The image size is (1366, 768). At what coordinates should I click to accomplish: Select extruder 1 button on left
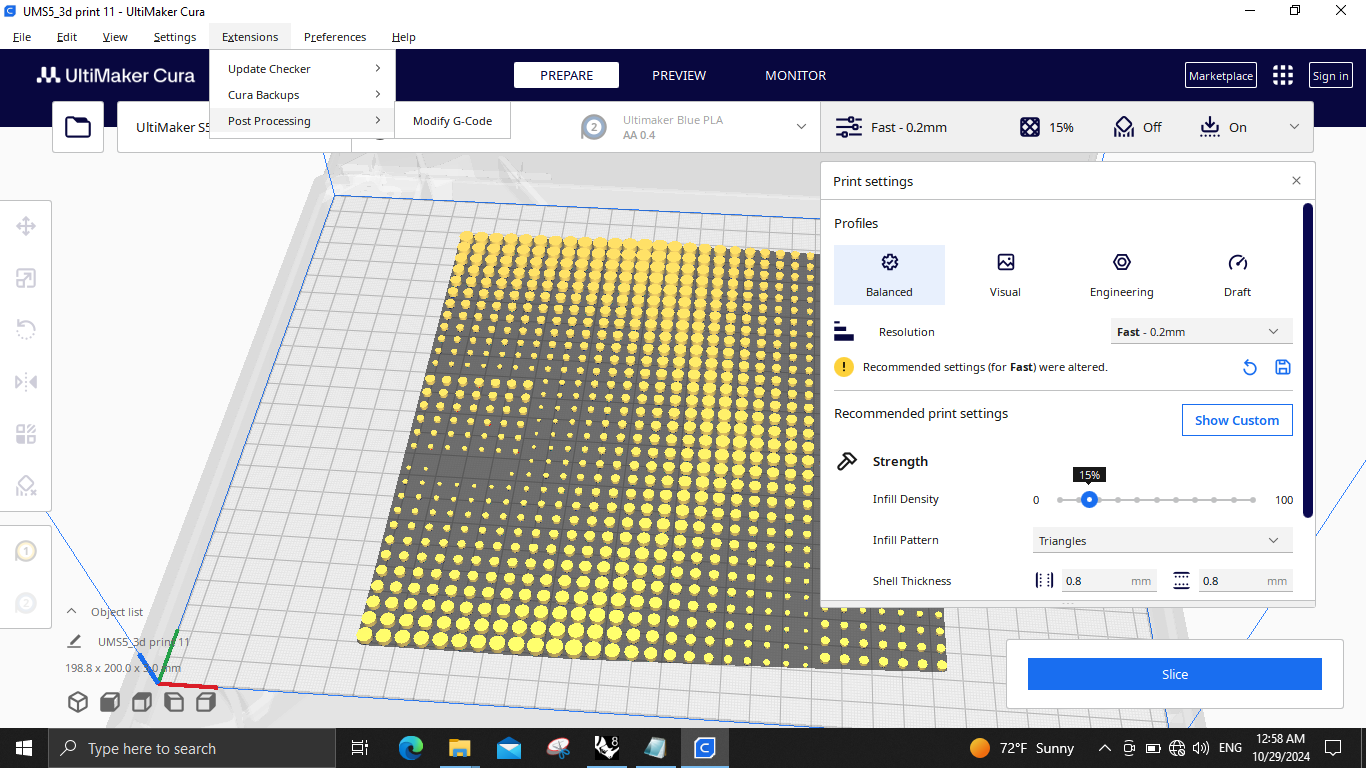click(x=26, y=551)
